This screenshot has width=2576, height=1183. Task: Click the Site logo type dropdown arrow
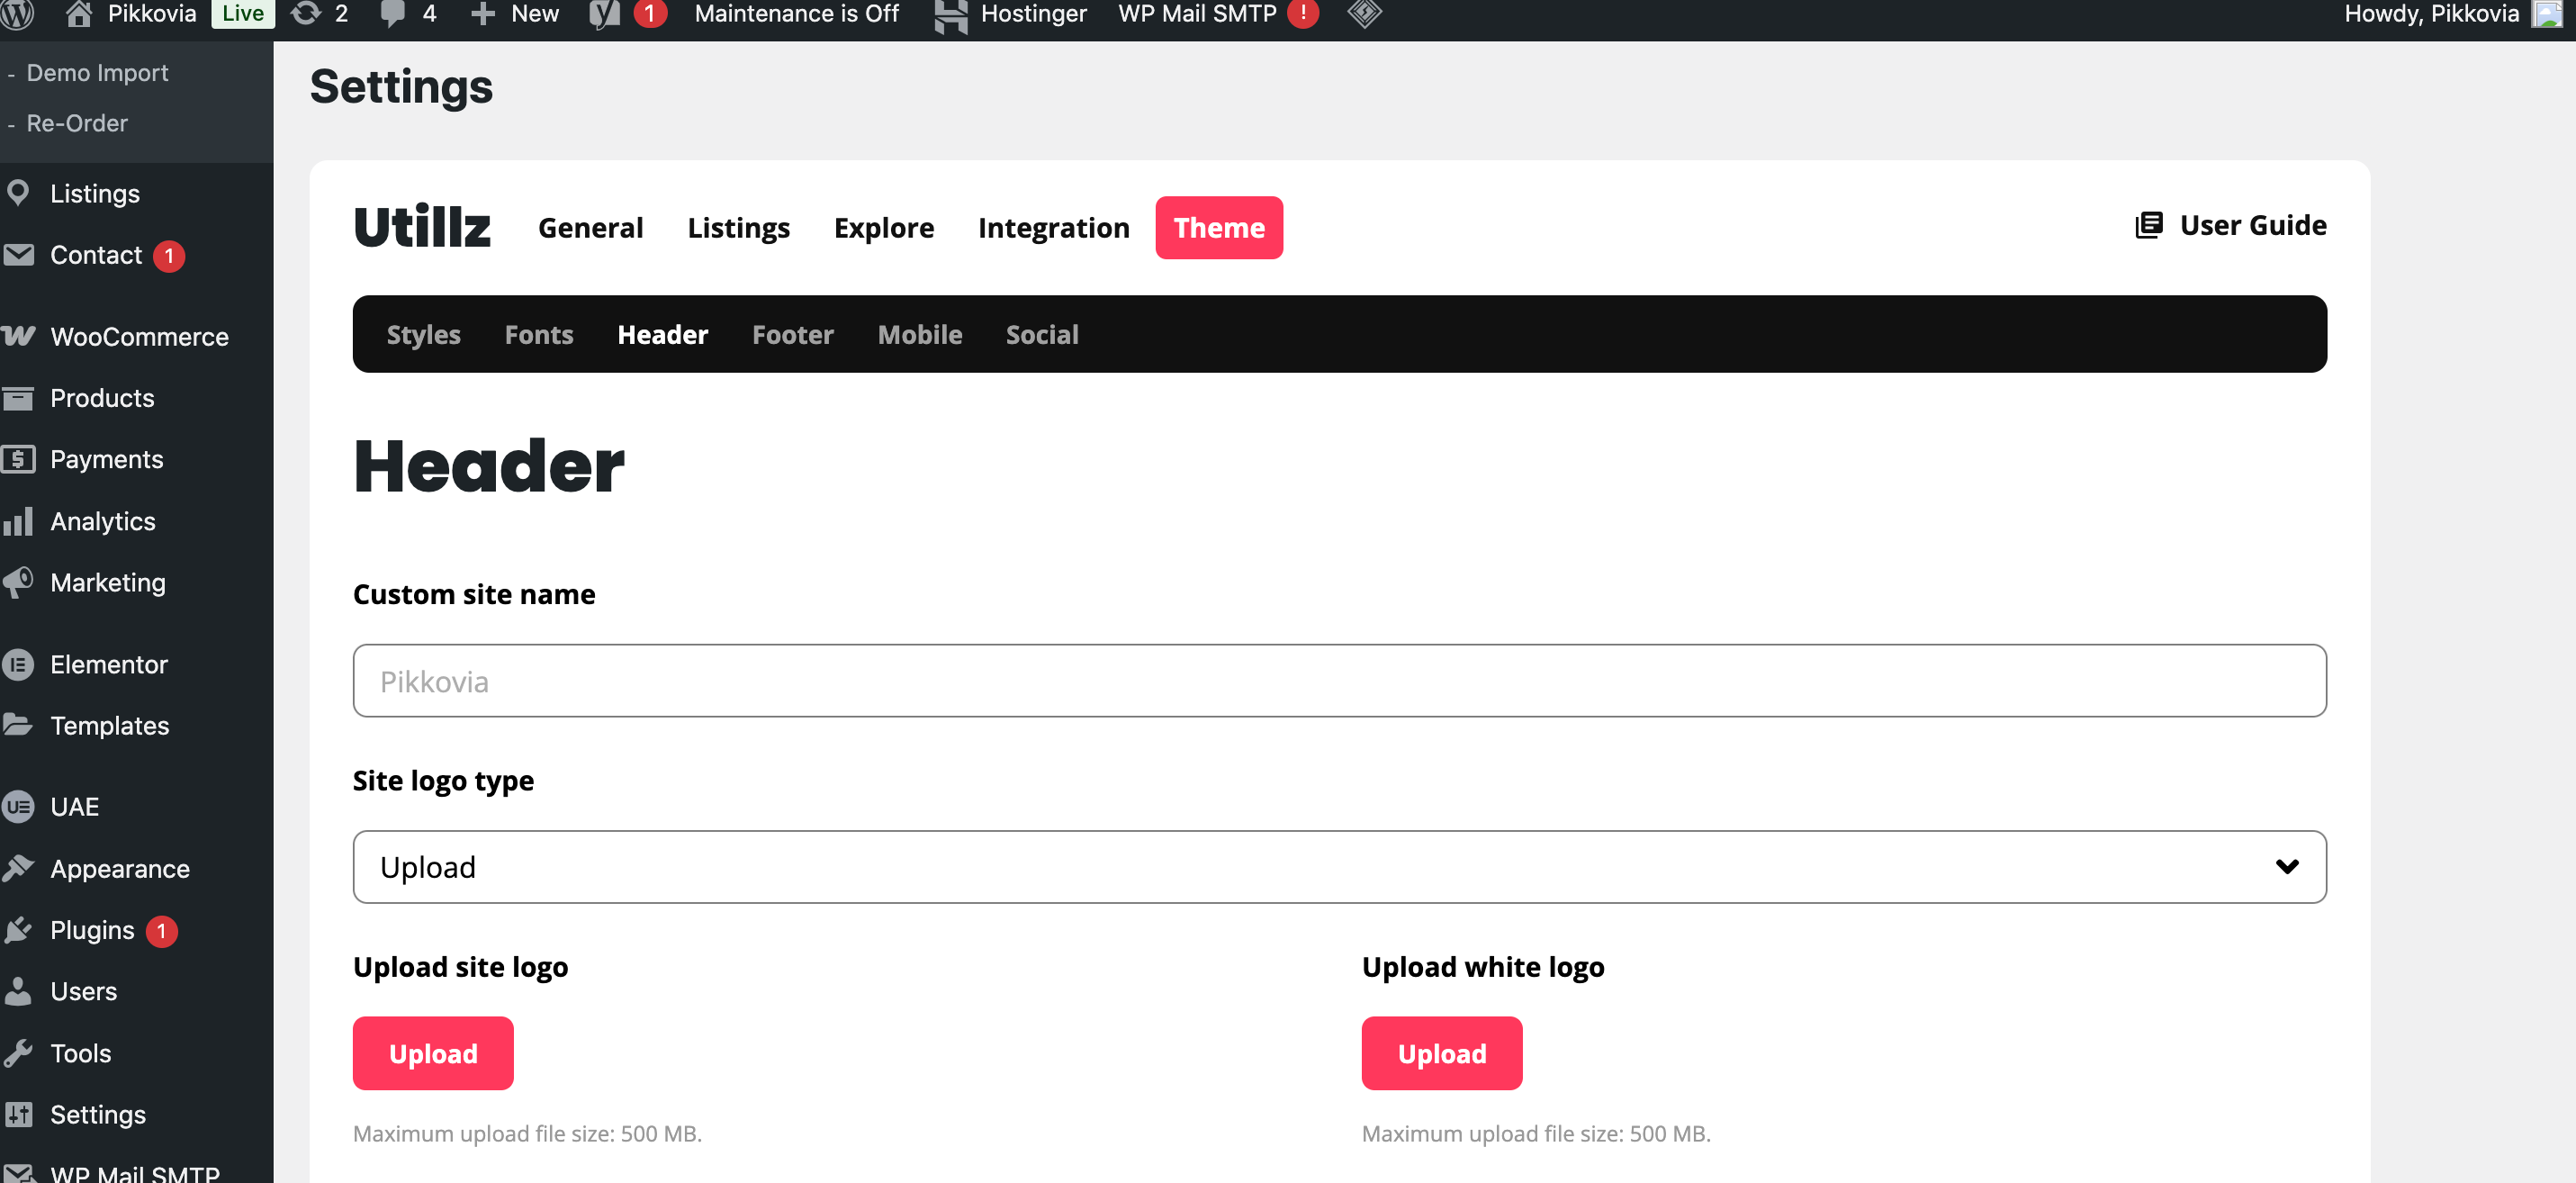[x=2287, y=867]
